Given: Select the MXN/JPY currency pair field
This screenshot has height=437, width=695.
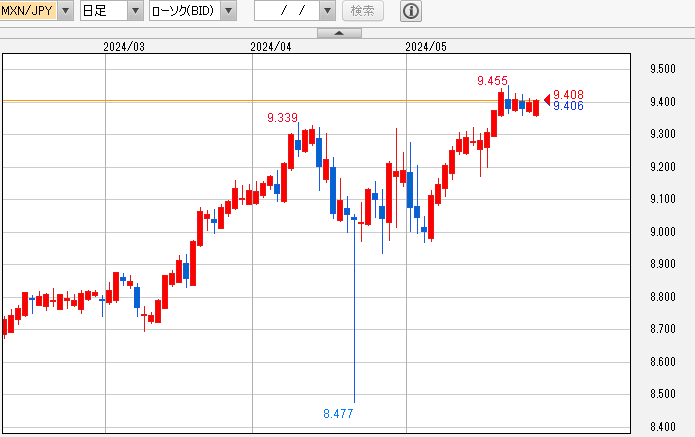Looking at the screenshot, I should (x=28, y=11).
